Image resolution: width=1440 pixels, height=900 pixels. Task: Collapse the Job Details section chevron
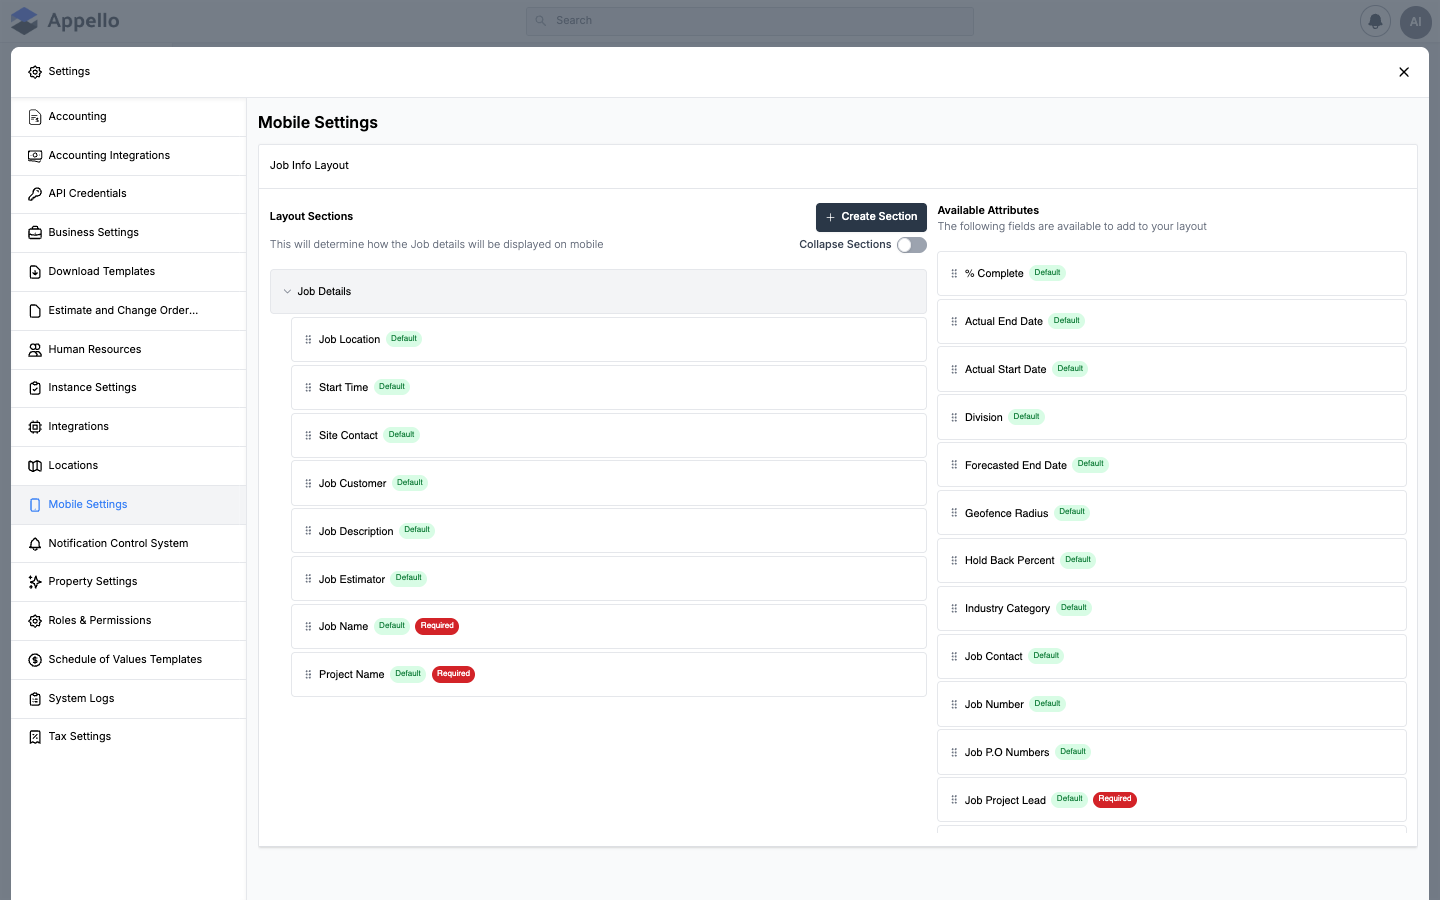tap(287, 292)
